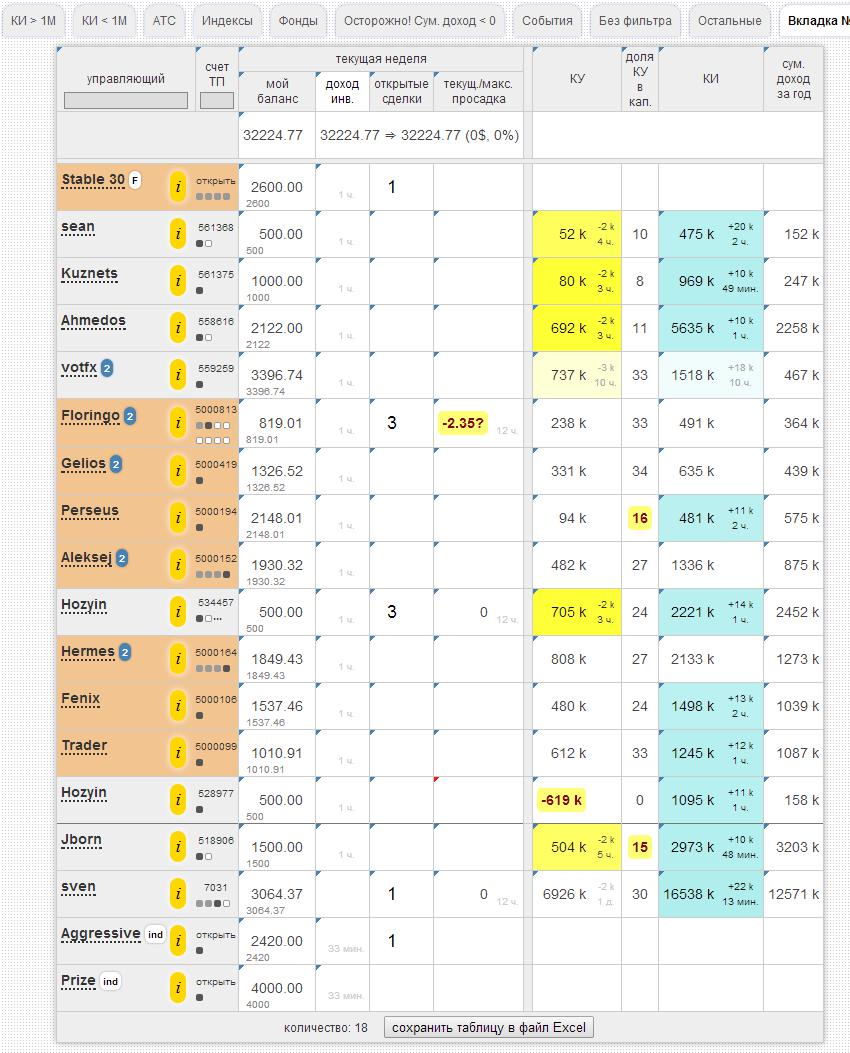Select the открытые сделки column header
Image resolution: width=850 pixels, height=1053 pixels.
point(402,91)
